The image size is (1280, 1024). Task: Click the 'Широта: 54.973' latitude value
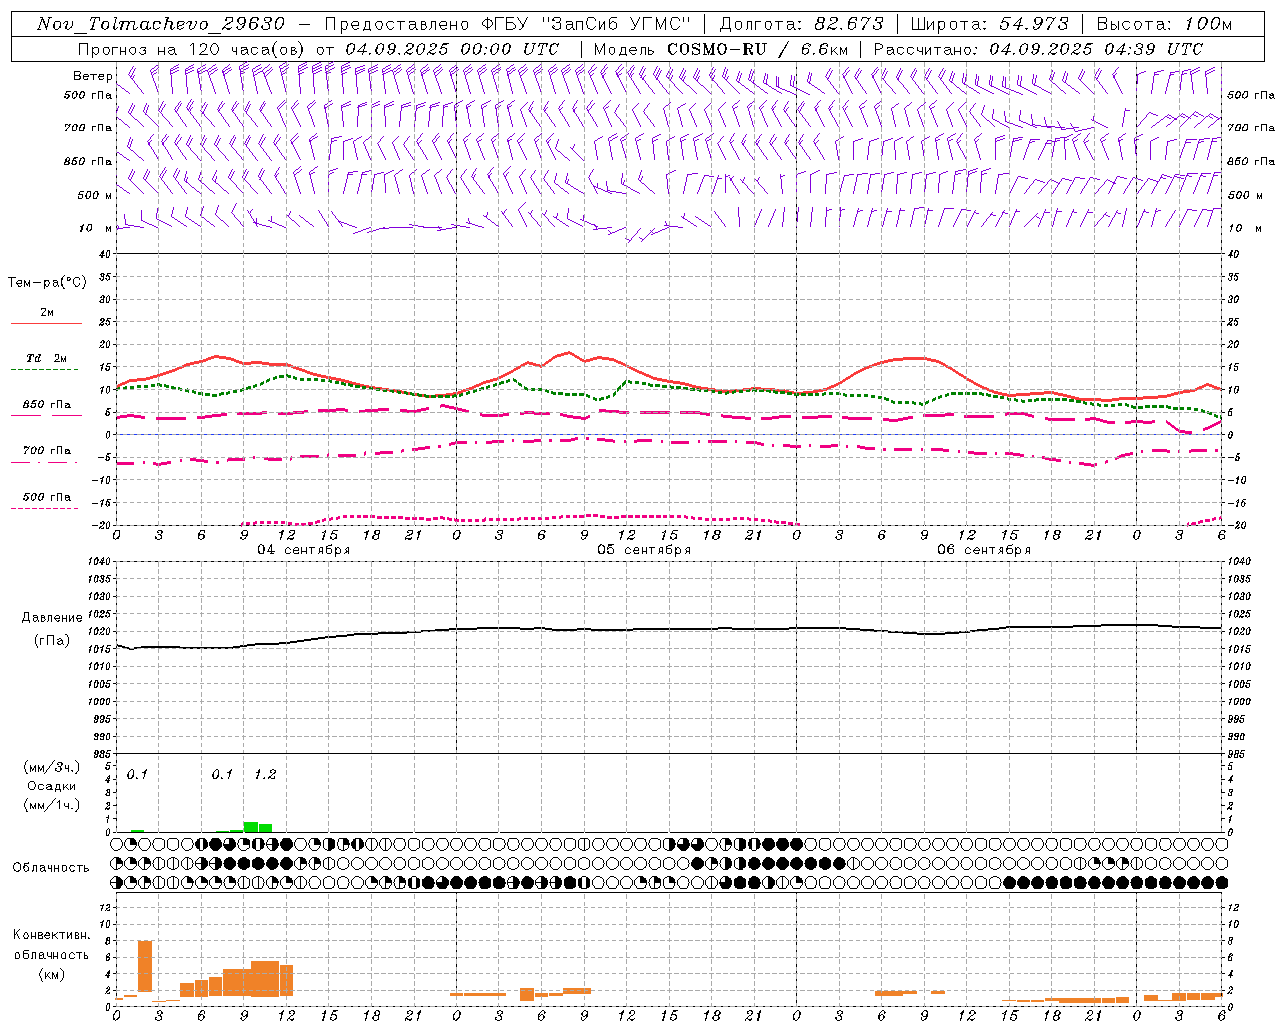[x=990, y=24]
